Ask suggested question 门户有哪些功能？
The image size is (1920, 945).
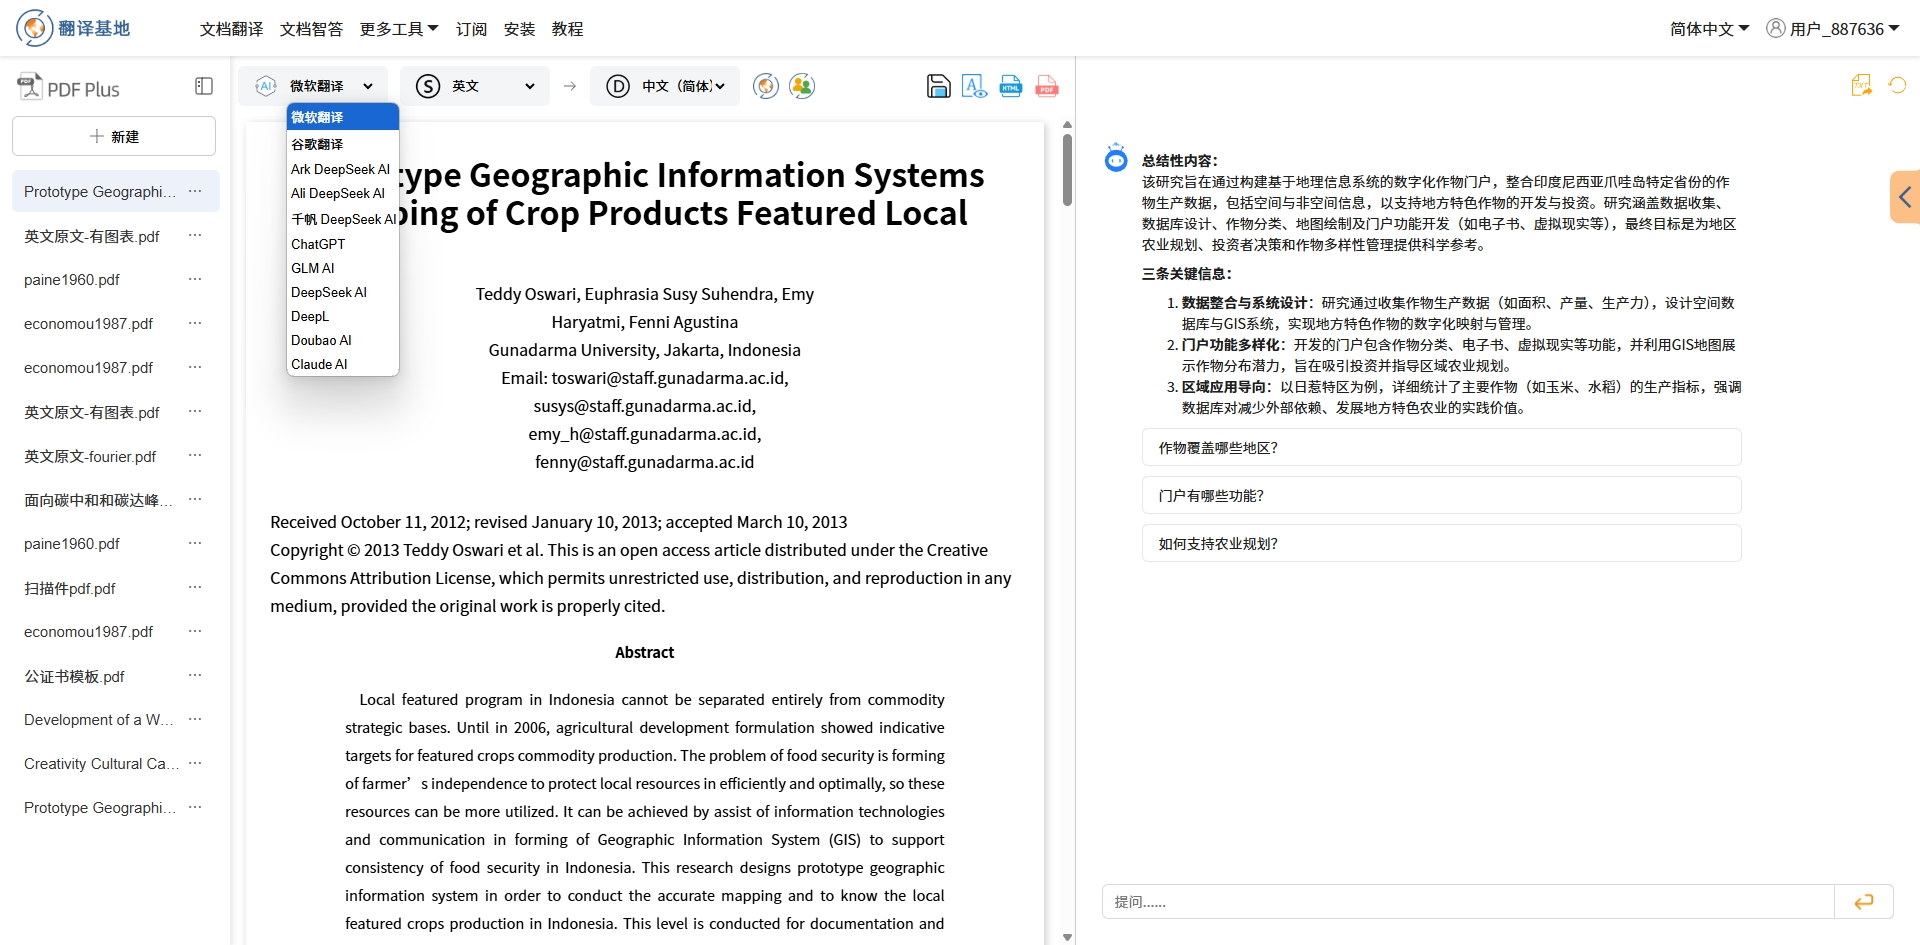(x=1441, y=495)
